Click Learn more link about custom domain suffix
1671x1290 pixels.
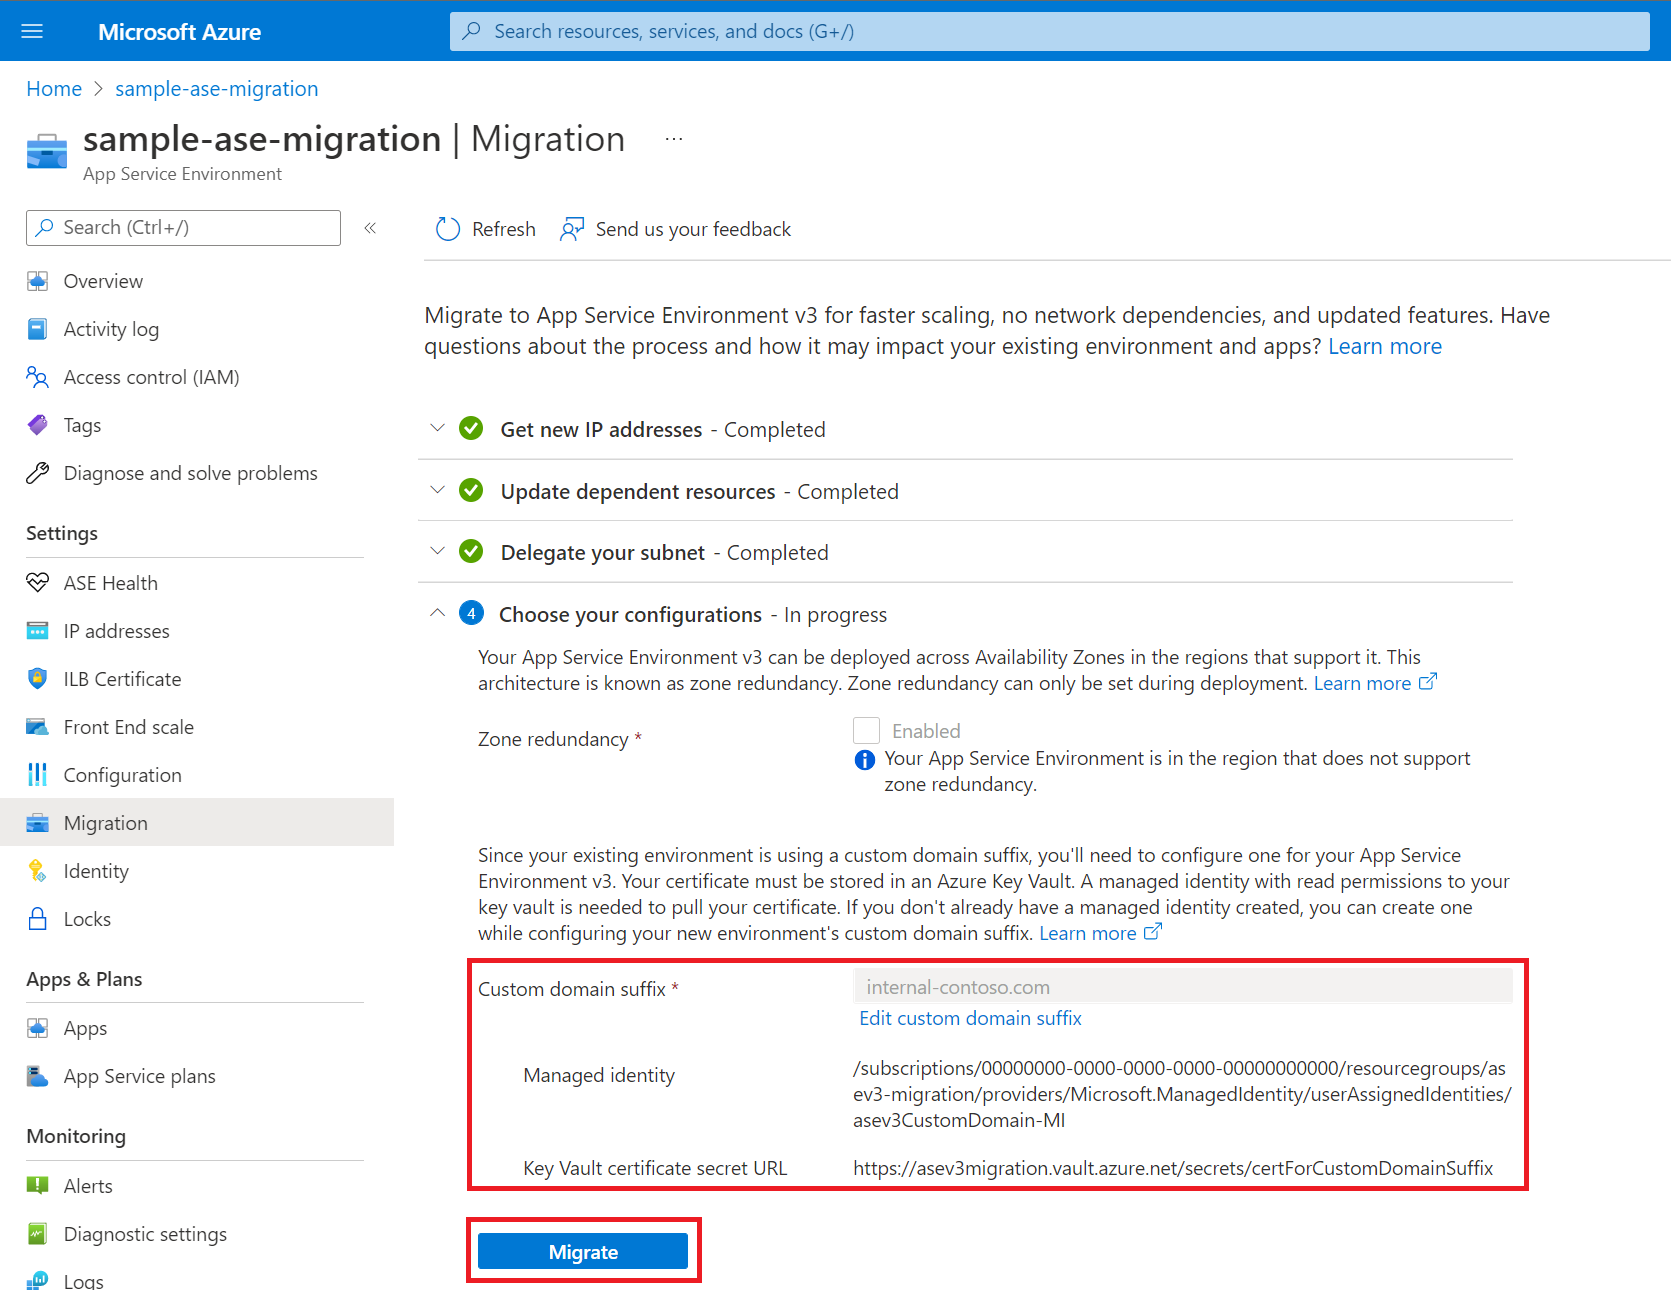(1100, 933)
